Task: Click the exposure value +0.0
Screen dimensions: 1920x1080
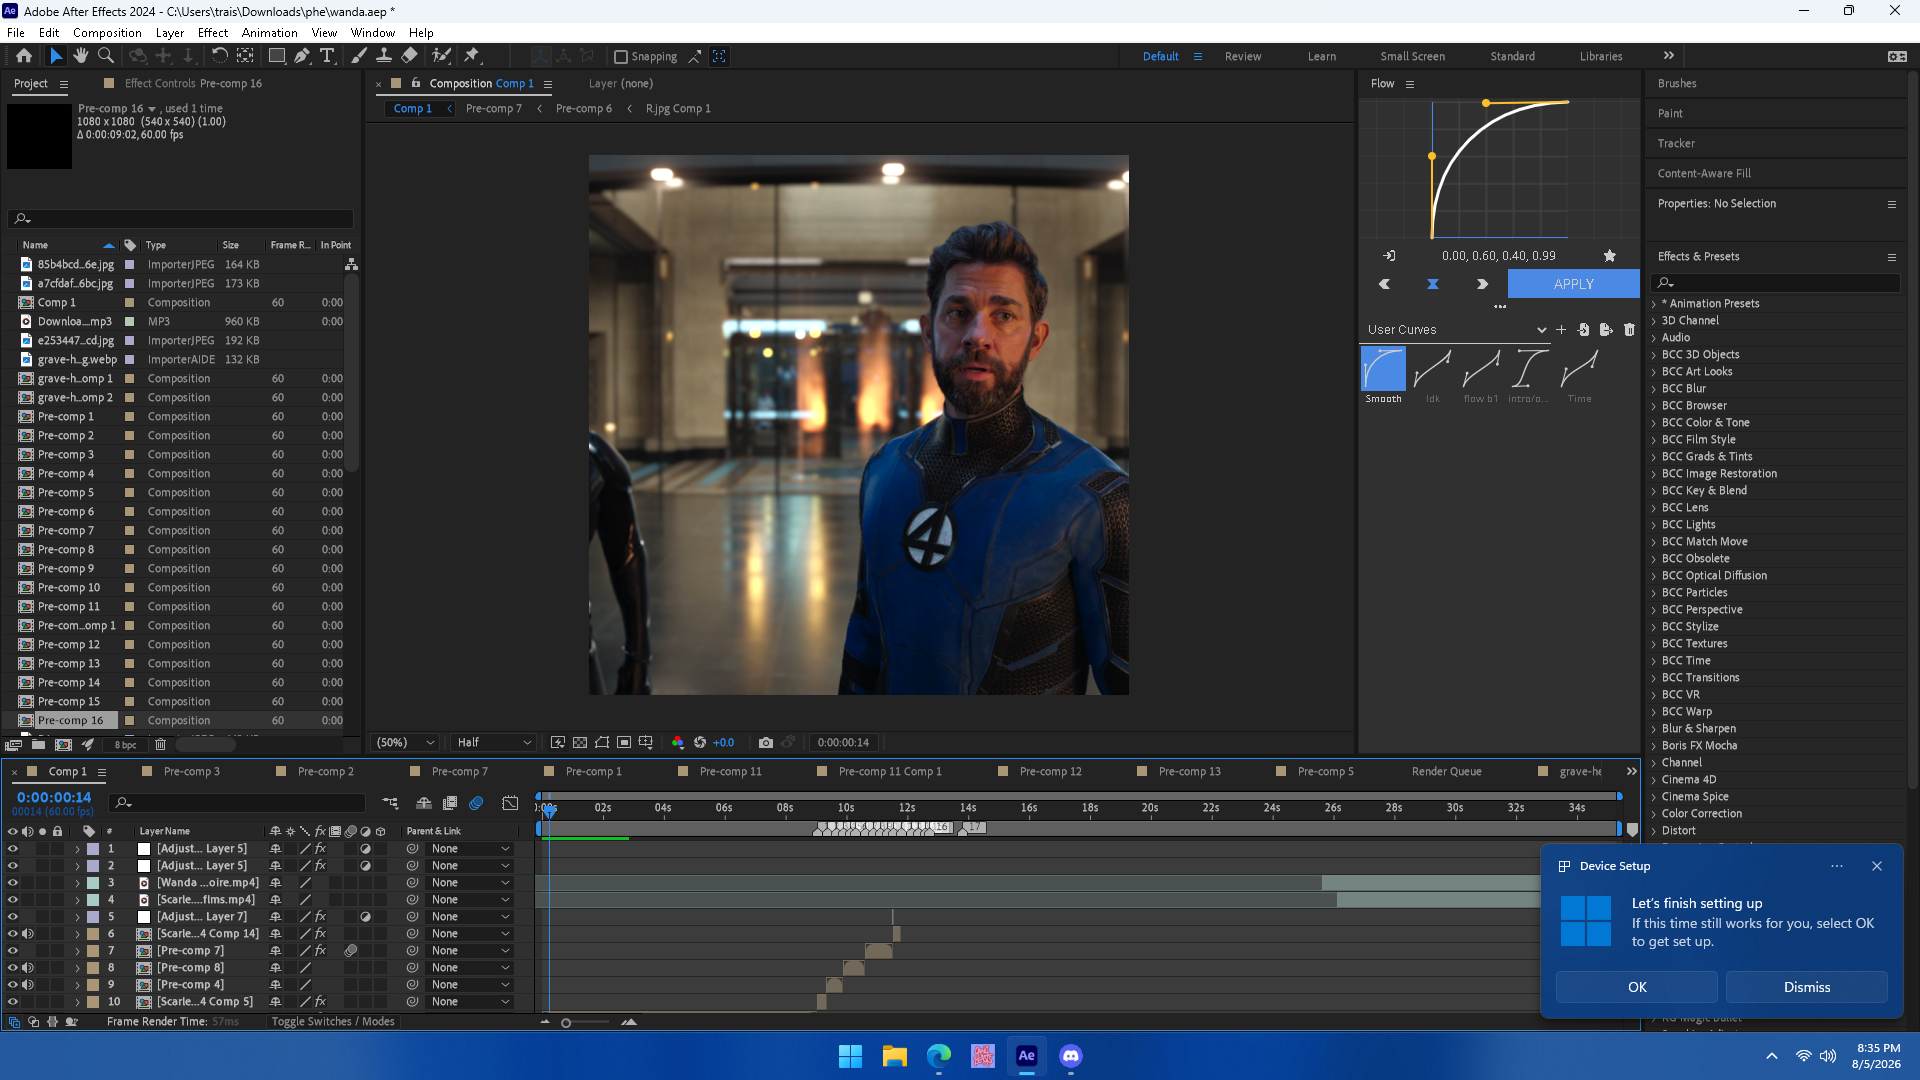Action: [x=723, y=742]
